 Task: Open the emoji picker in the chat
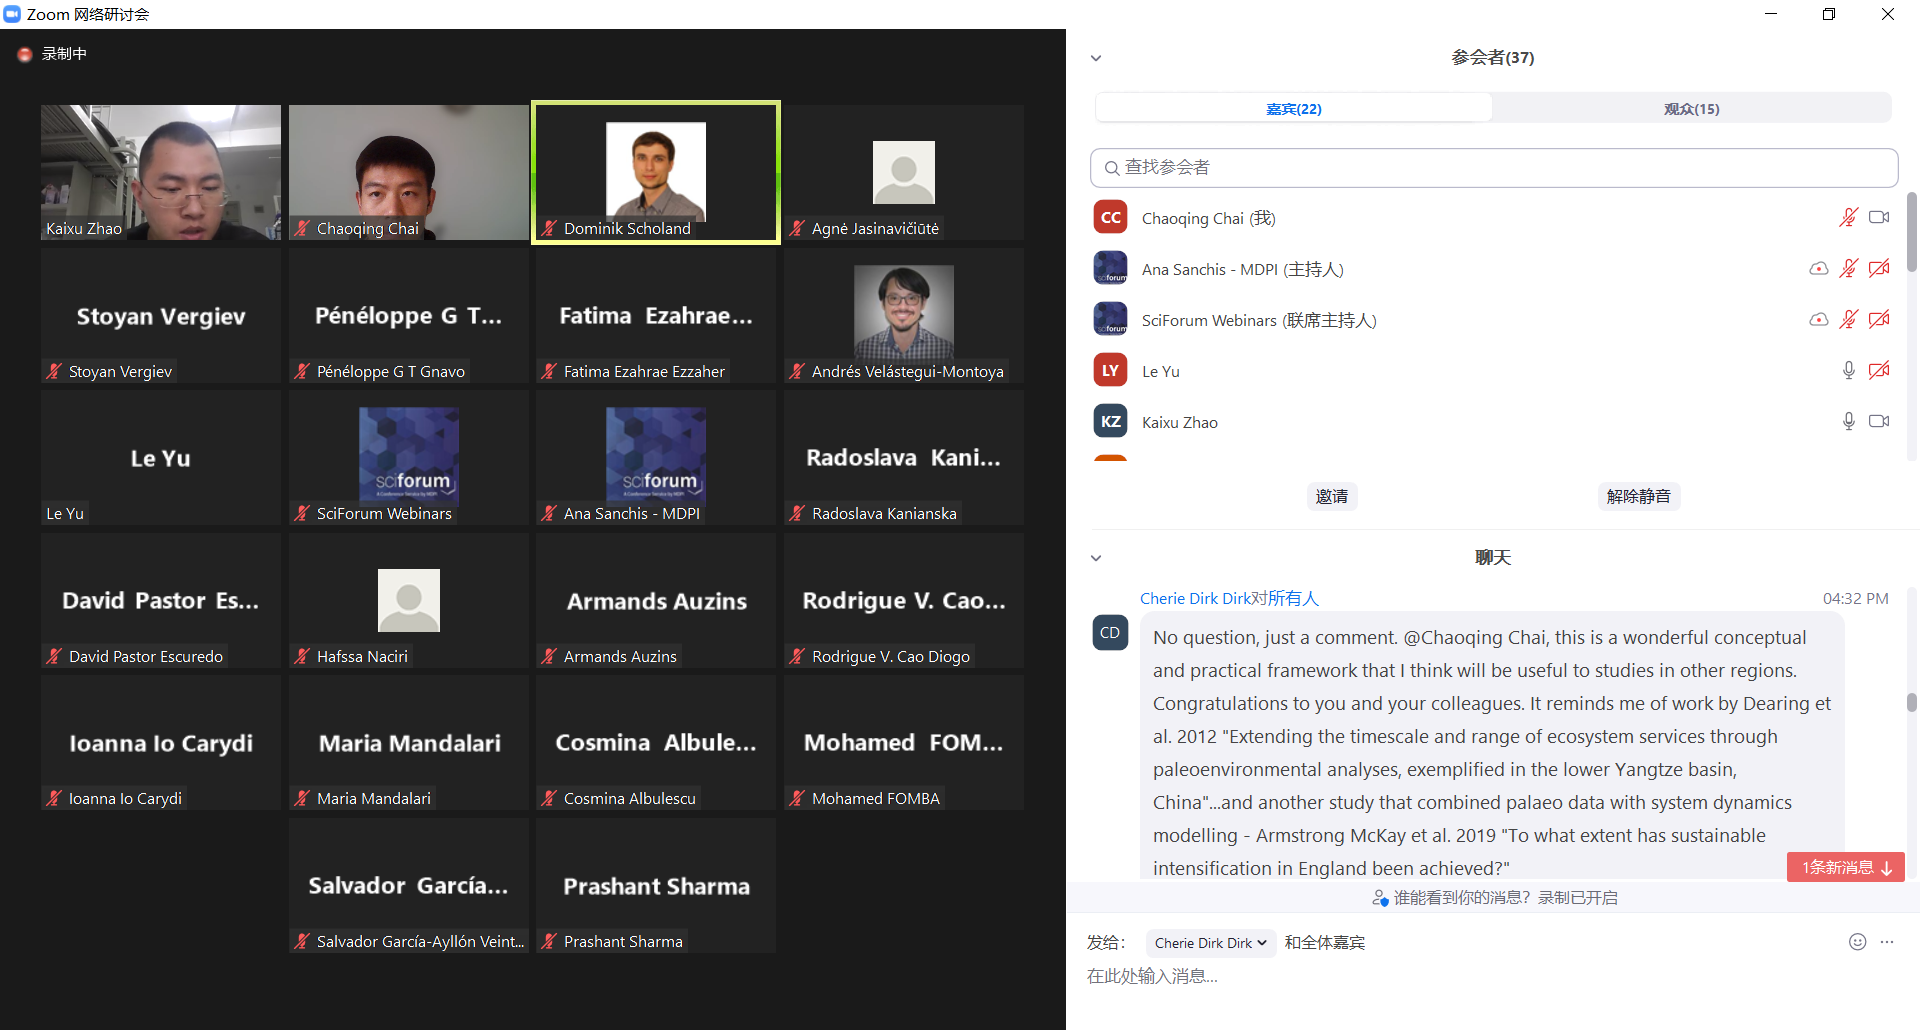[x=1857, y=941]
